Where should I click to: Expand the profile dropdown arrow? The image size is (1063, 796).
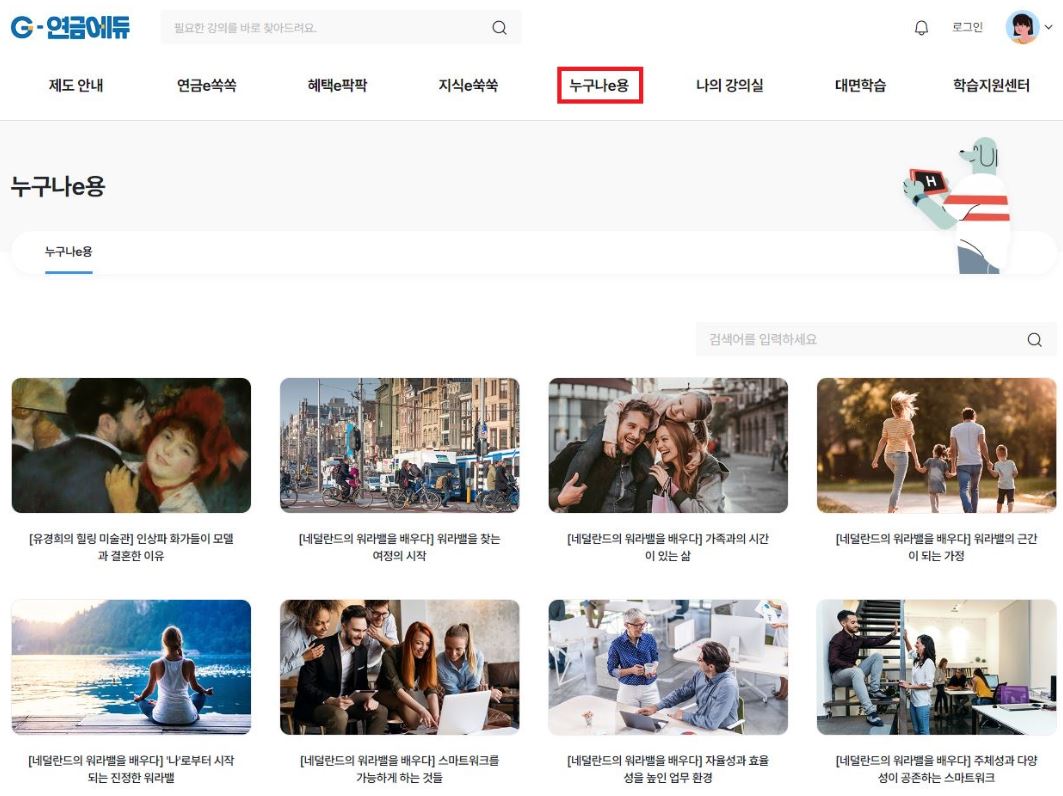pos(1048,28)
